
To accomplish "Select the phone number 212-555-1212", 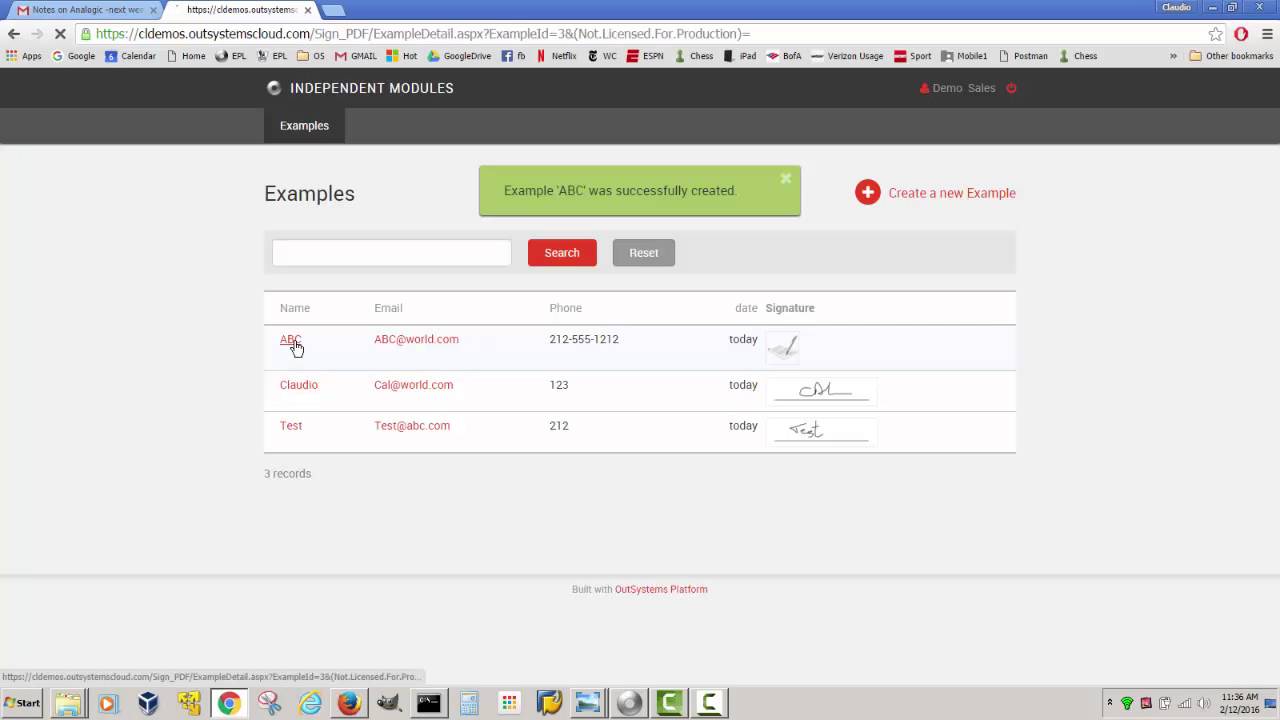I will (584, 339).
